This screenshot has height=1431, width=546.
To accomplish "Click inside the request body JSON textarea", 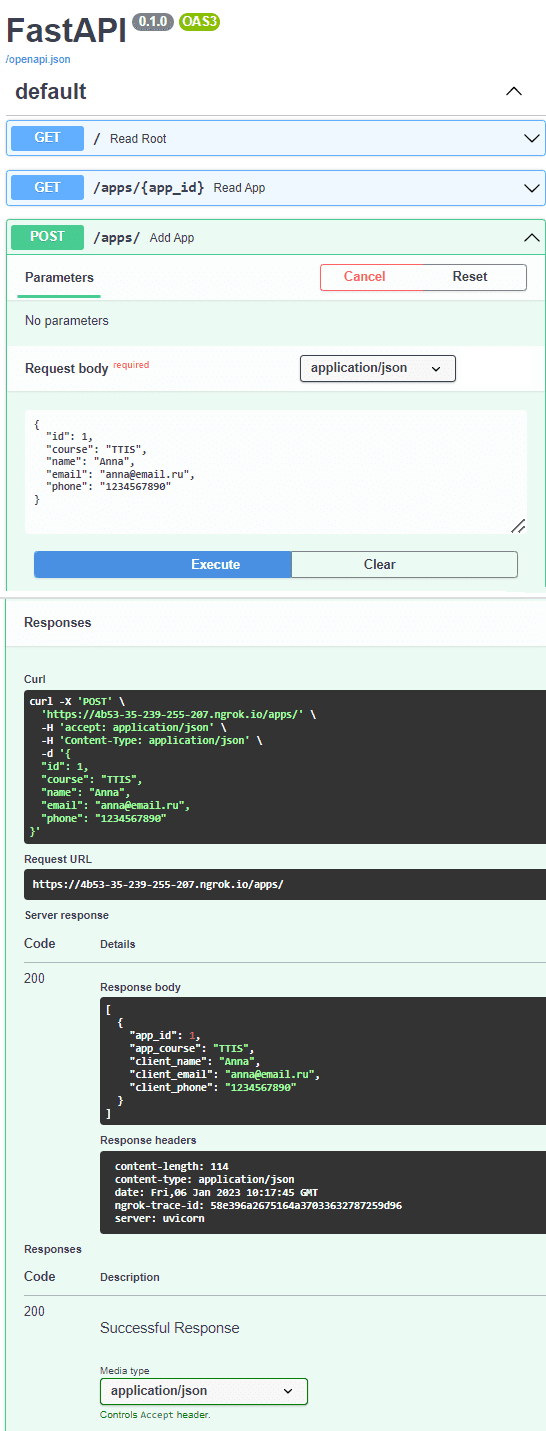I will (276, 472).
